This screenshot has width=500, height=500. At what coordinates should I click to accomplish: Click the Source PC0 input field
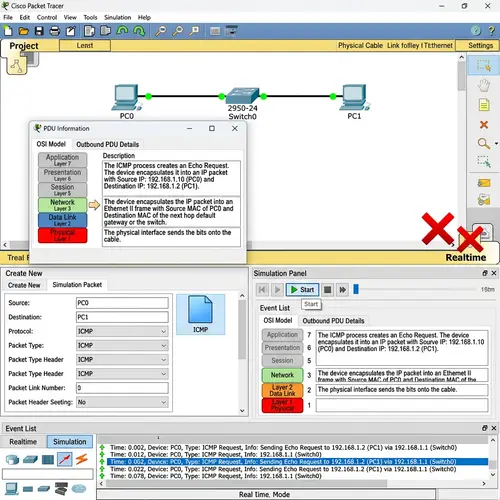(122, 303)
